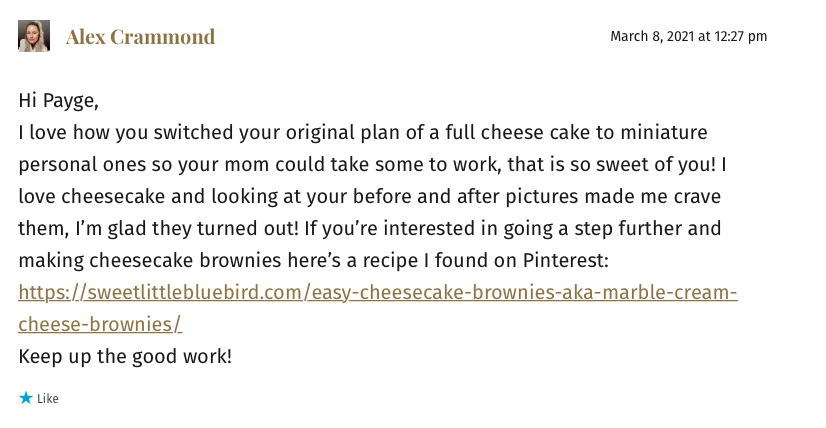
Task: Open the Alex Crammond author name link
Action: (141, 37)
